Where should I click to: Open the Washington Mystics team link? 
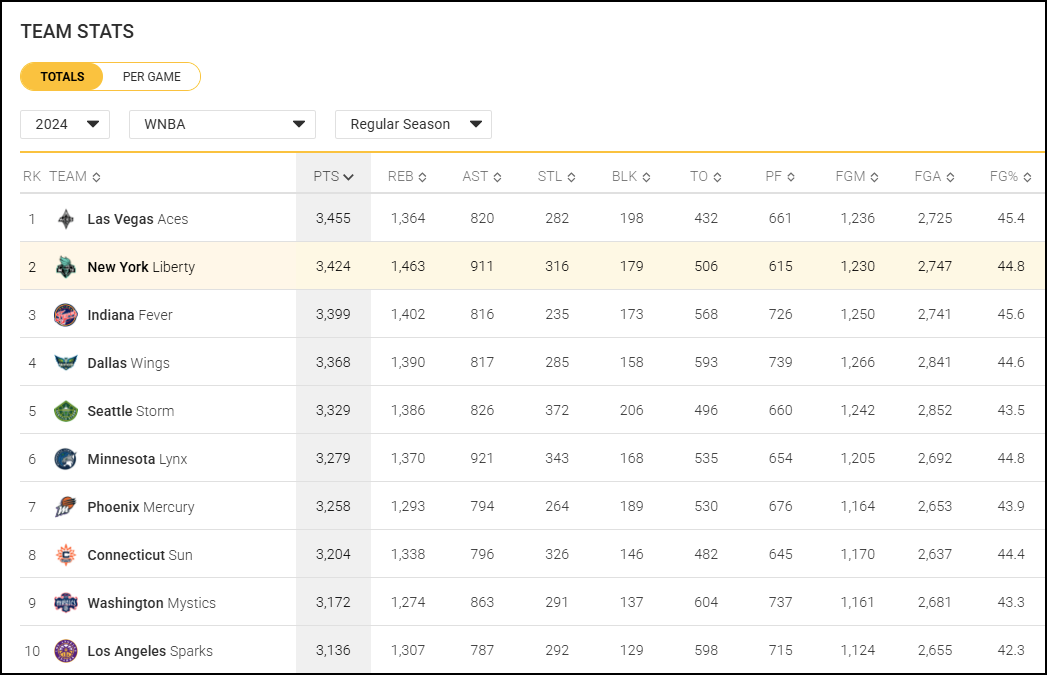(x=151, y=603)
